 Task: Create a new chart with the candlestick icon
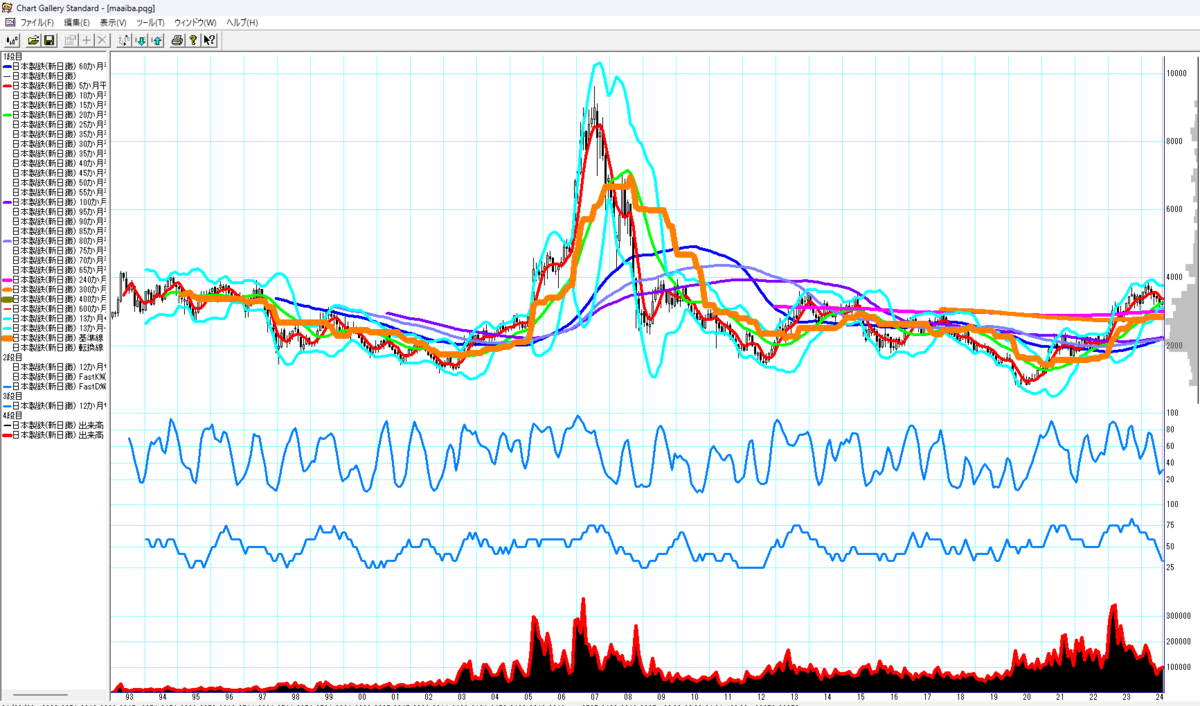coord(12,40)
